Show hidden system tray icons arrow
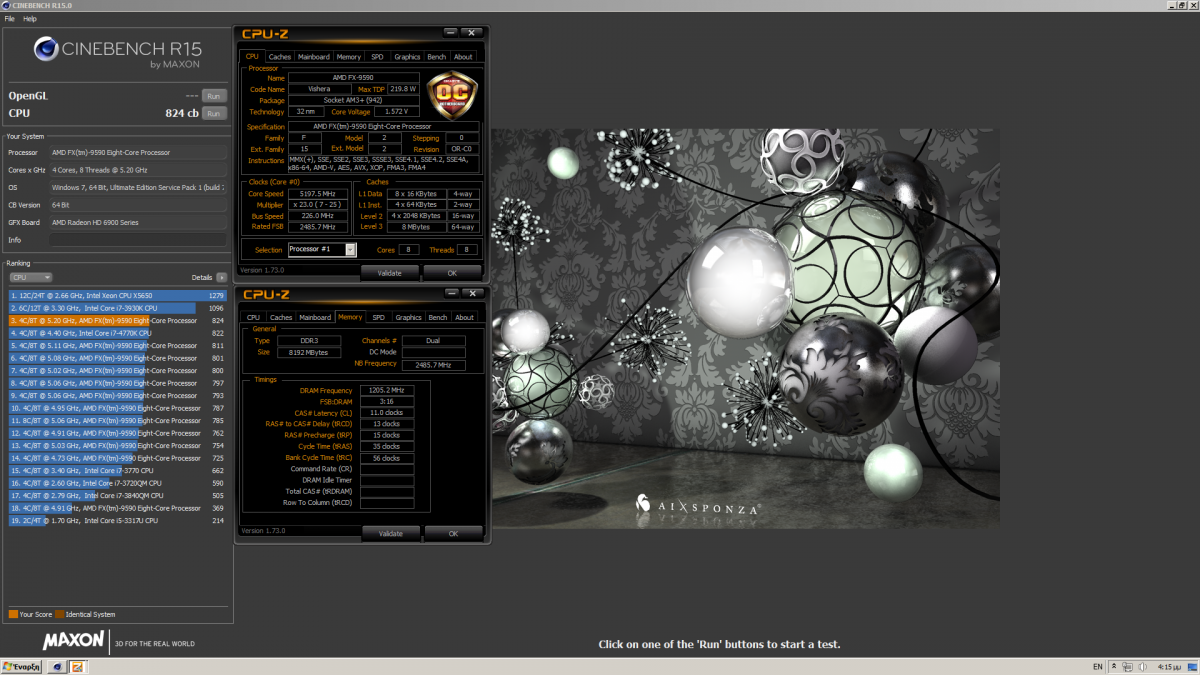Viewport: 1200px width, 675px height. [1113, 667]
